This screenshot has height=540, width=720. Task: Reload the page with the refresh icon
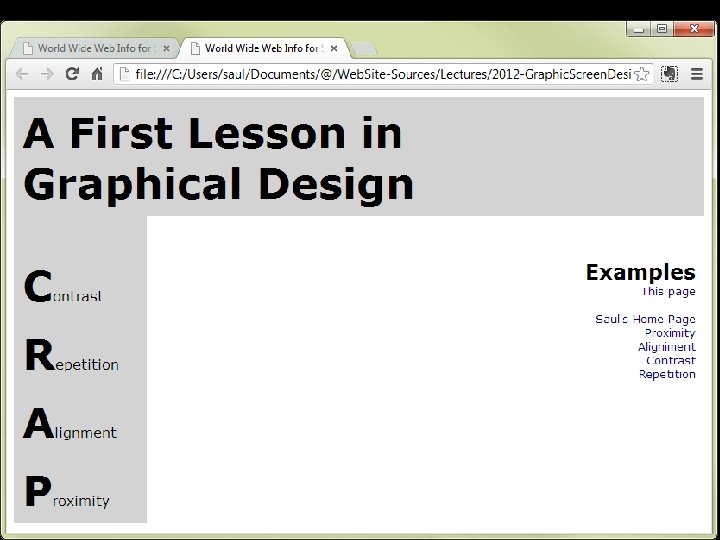click(72, 73)
